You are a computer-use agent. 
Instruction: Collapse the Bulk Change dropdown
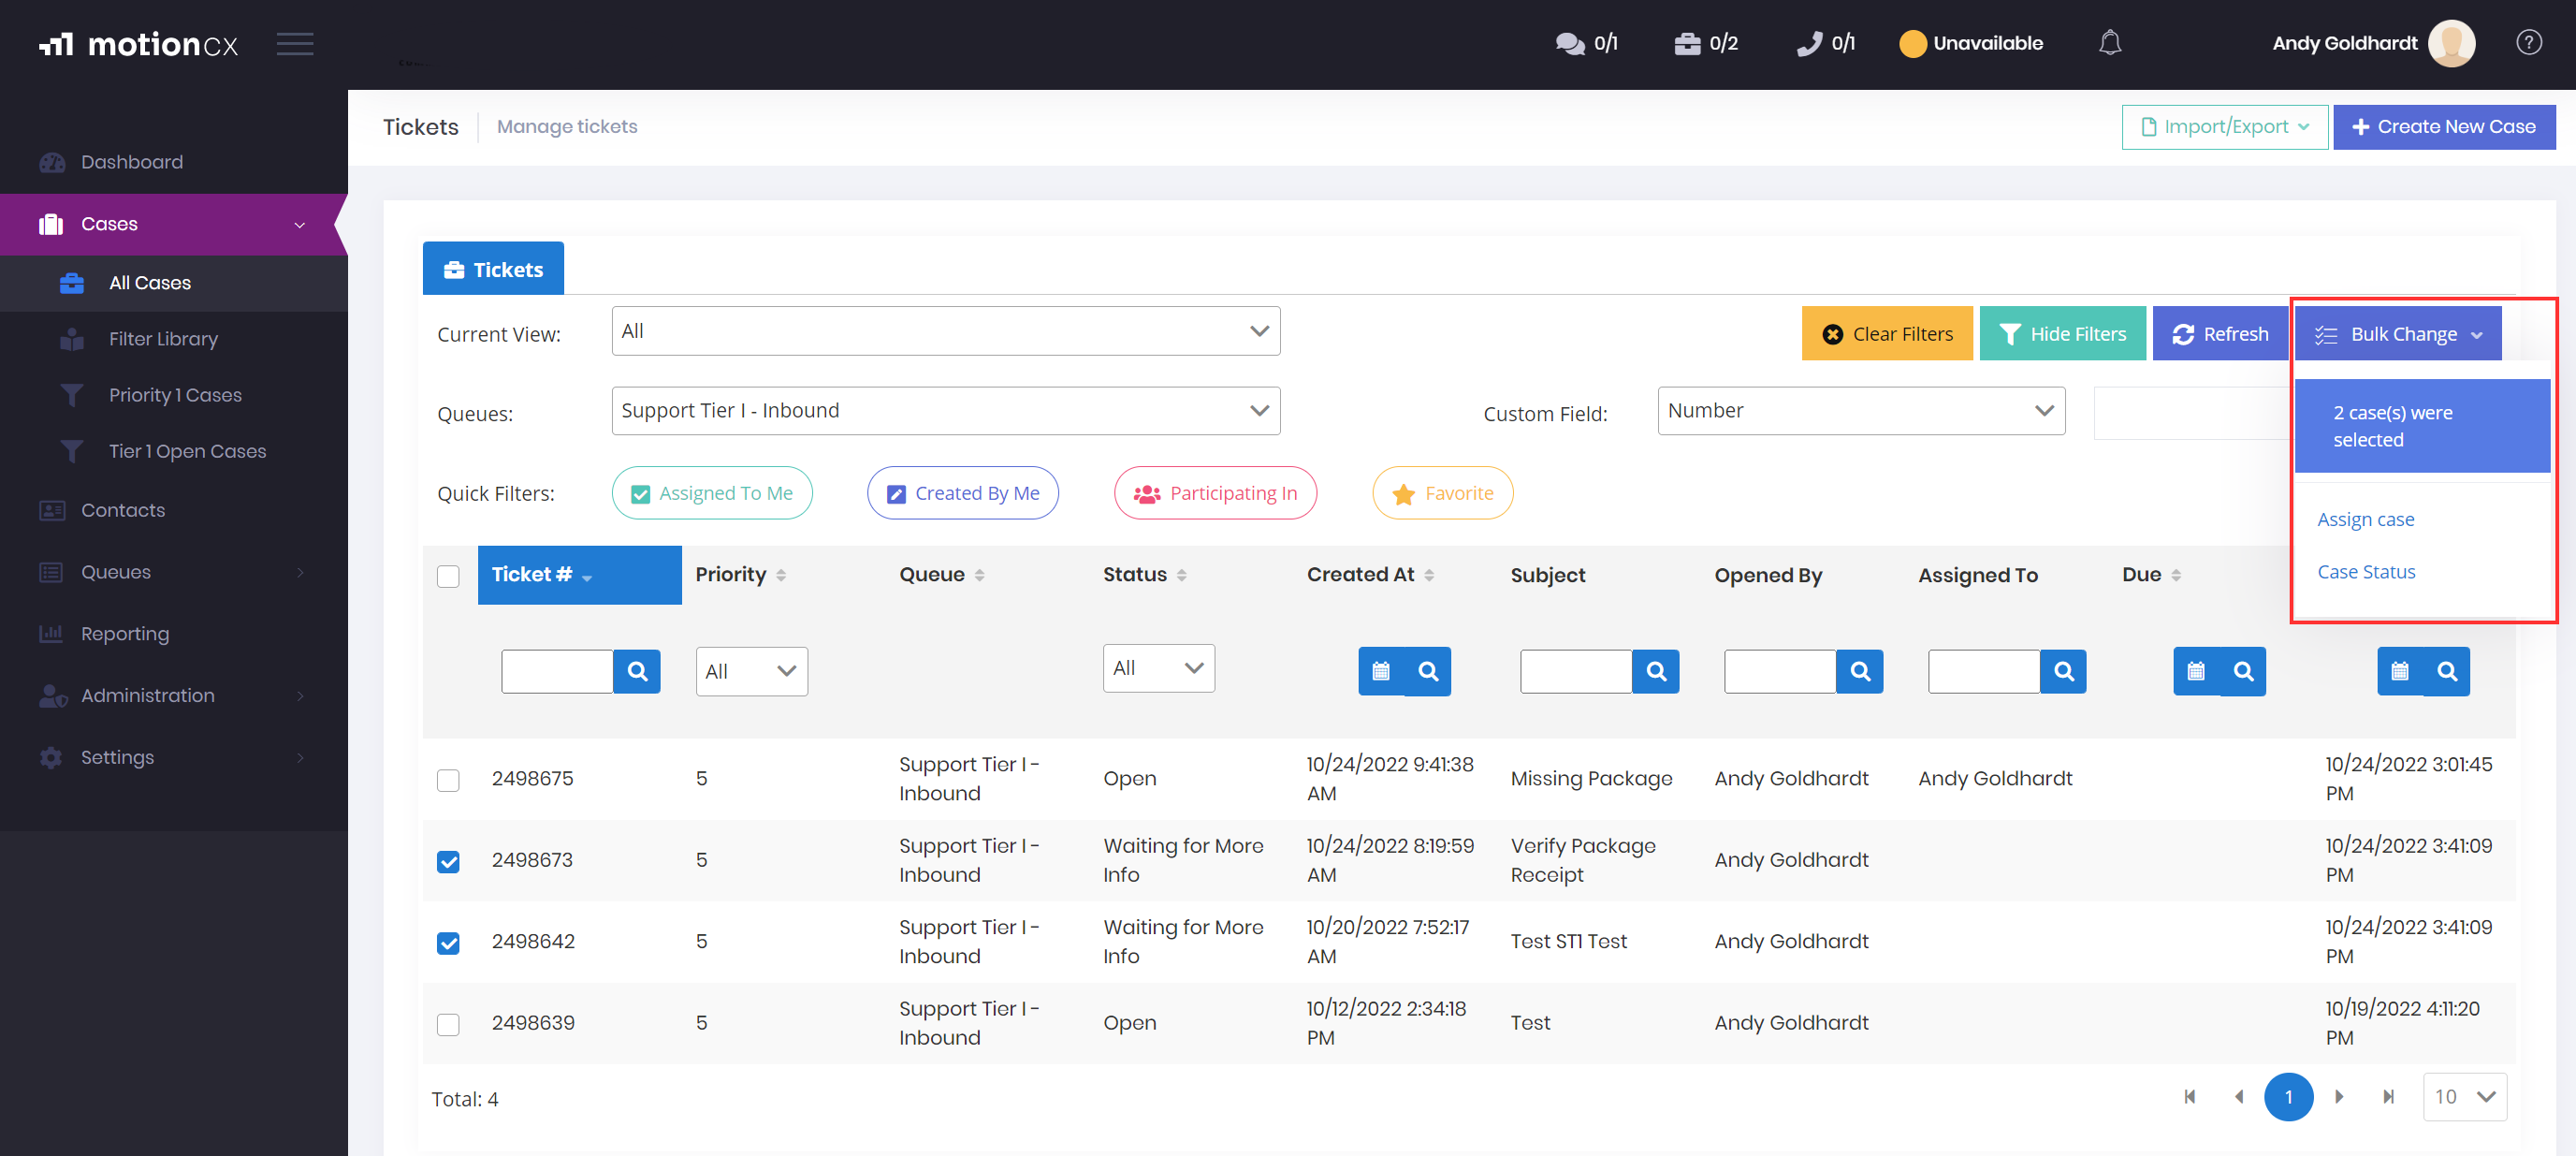2398,334
